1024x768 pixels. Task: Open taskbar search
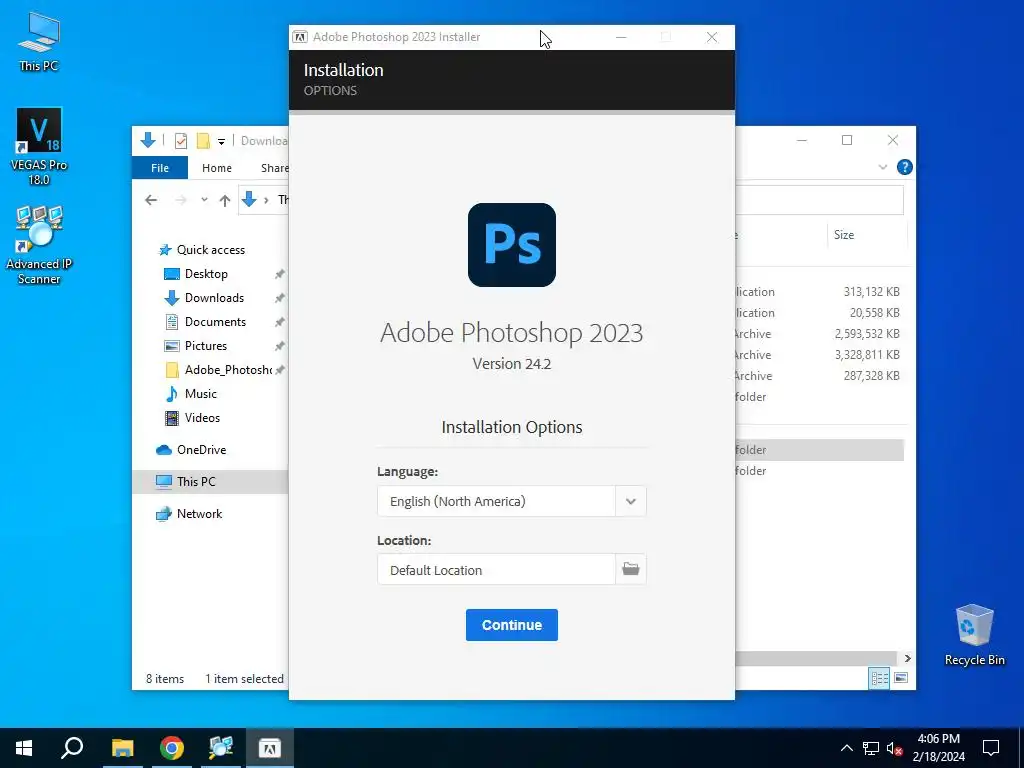coord(72,748)
